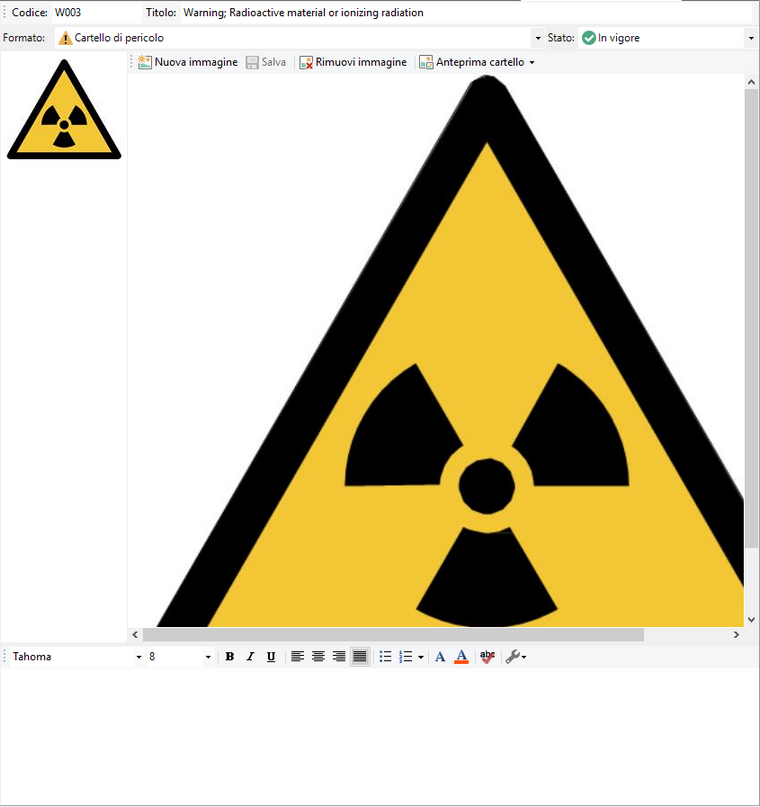The width and height of the screenshot is (760, 807).
Task: Insert a bulleted list
Action: pos(385,657)
